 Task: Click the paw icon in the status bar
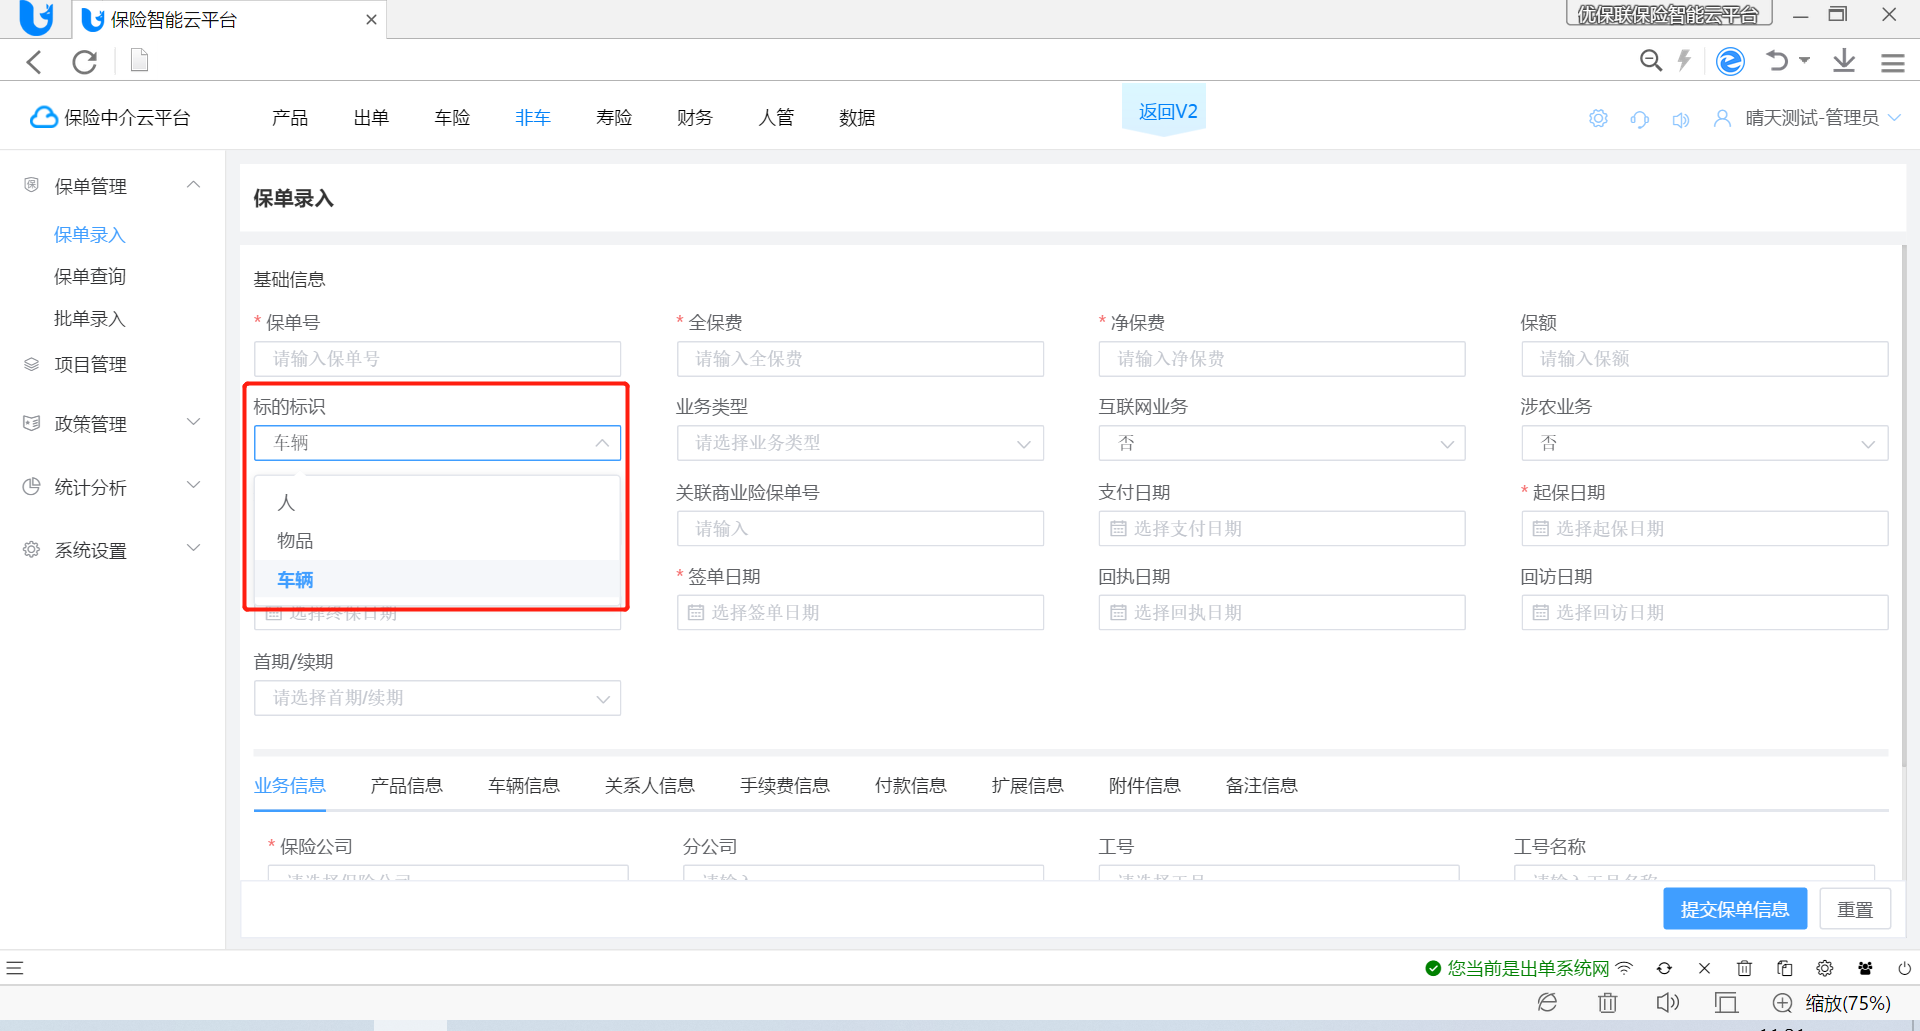click(1865, 968)
